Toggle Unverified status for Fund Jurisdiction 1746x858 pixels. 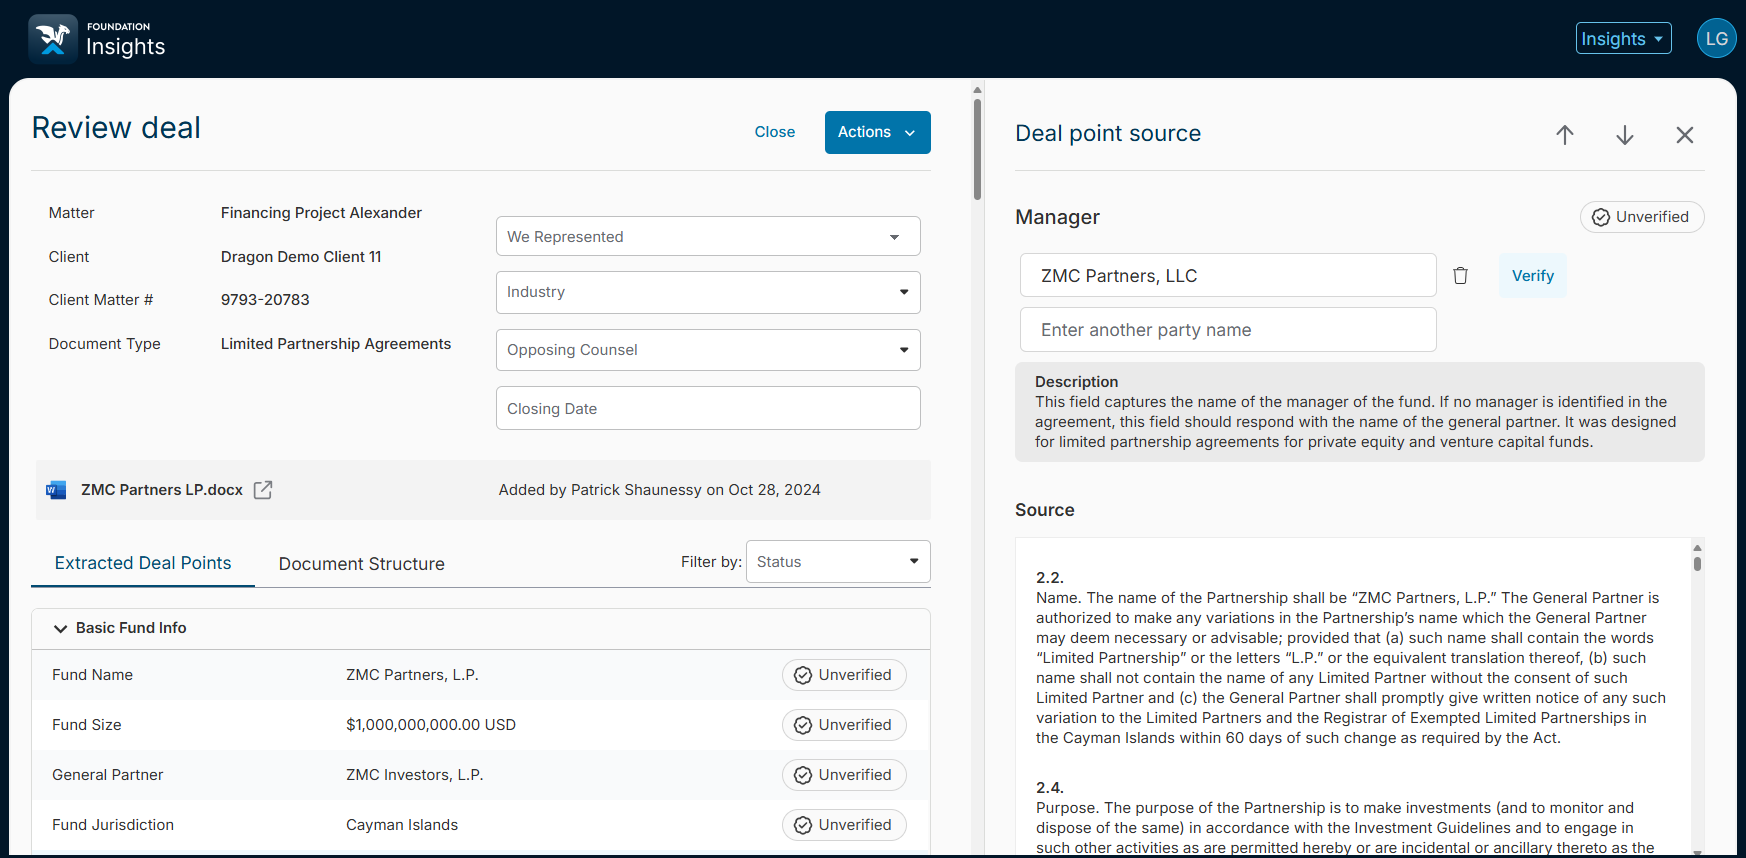coord(844,825)
